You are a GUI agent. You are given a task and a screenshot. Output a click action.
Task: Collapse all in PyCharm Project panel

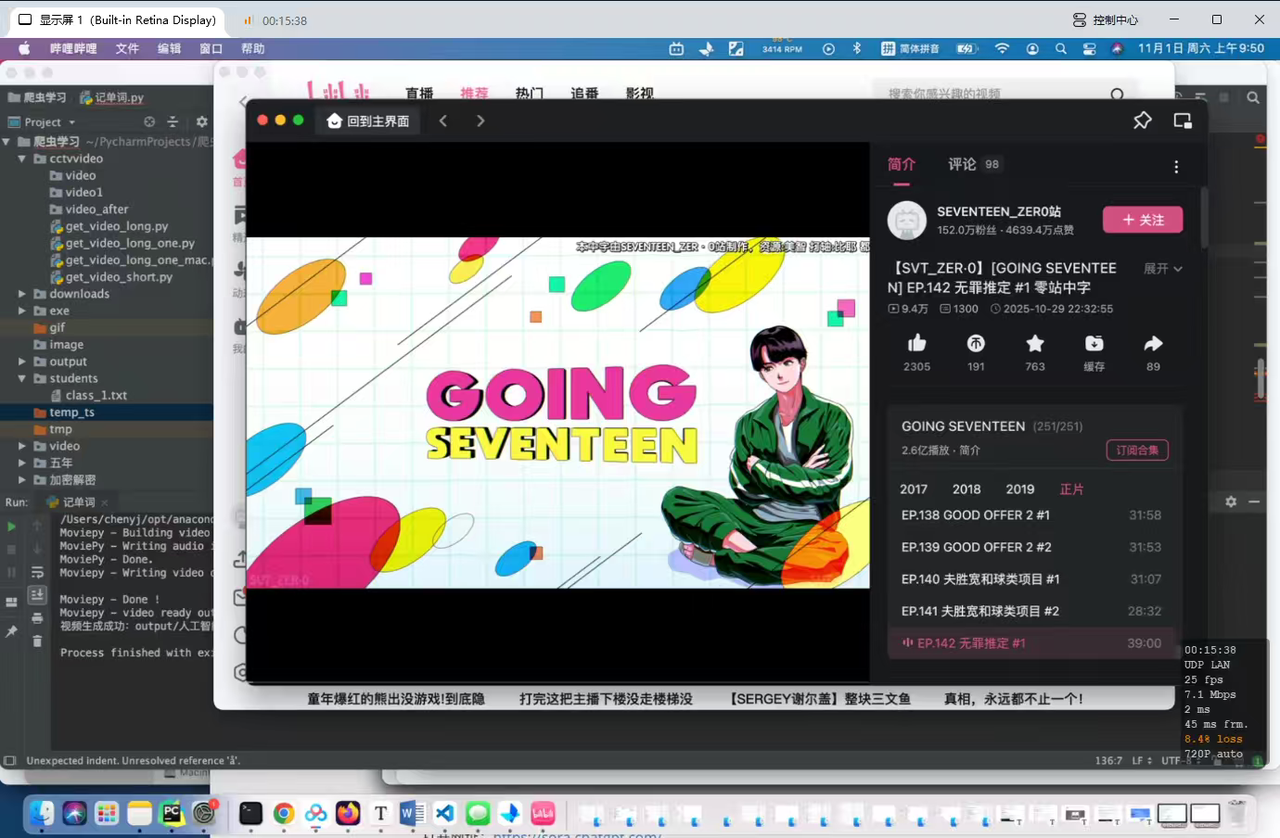(x=172, y=122)
